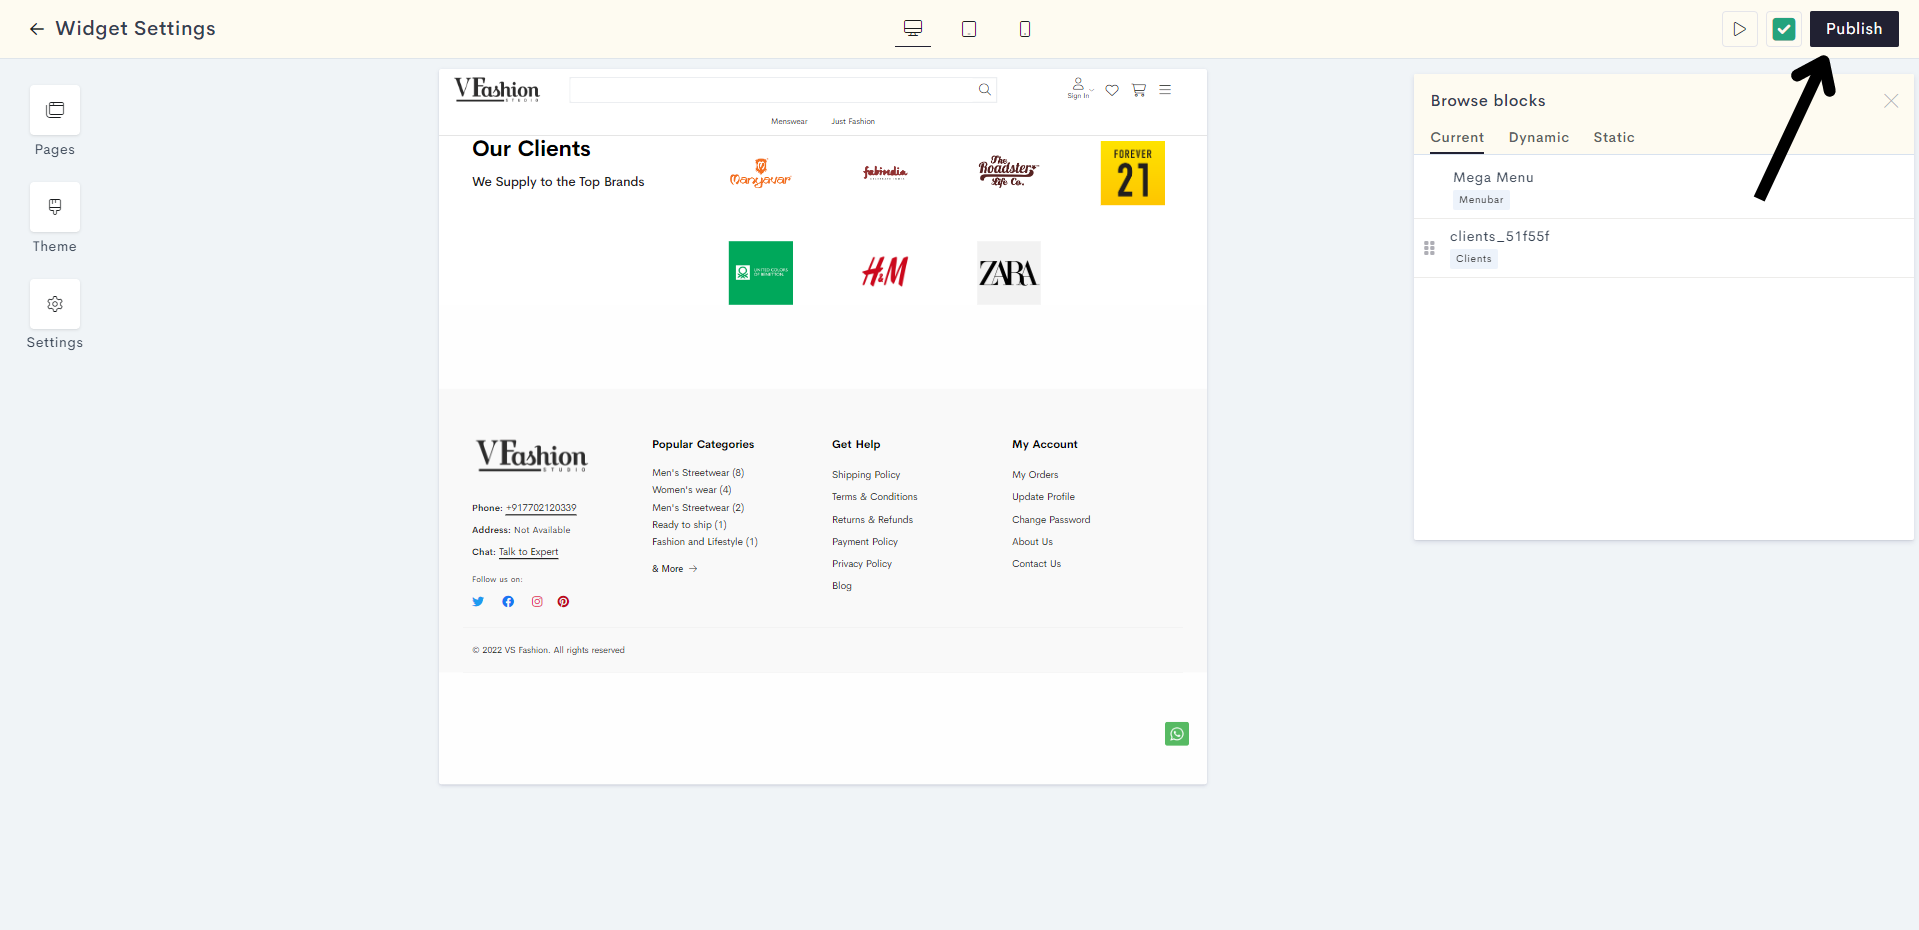
Task: Switch to the Static tab
Action: (1614, 138)
